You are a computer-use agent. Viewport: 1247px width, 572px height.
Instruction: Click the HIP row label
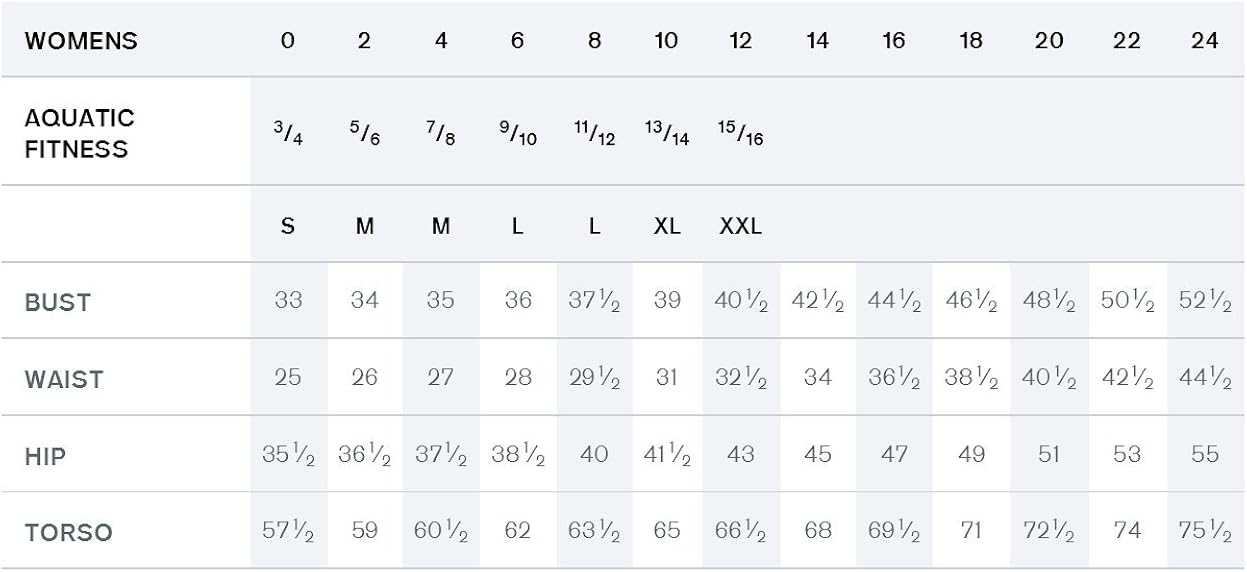point(45,456)
